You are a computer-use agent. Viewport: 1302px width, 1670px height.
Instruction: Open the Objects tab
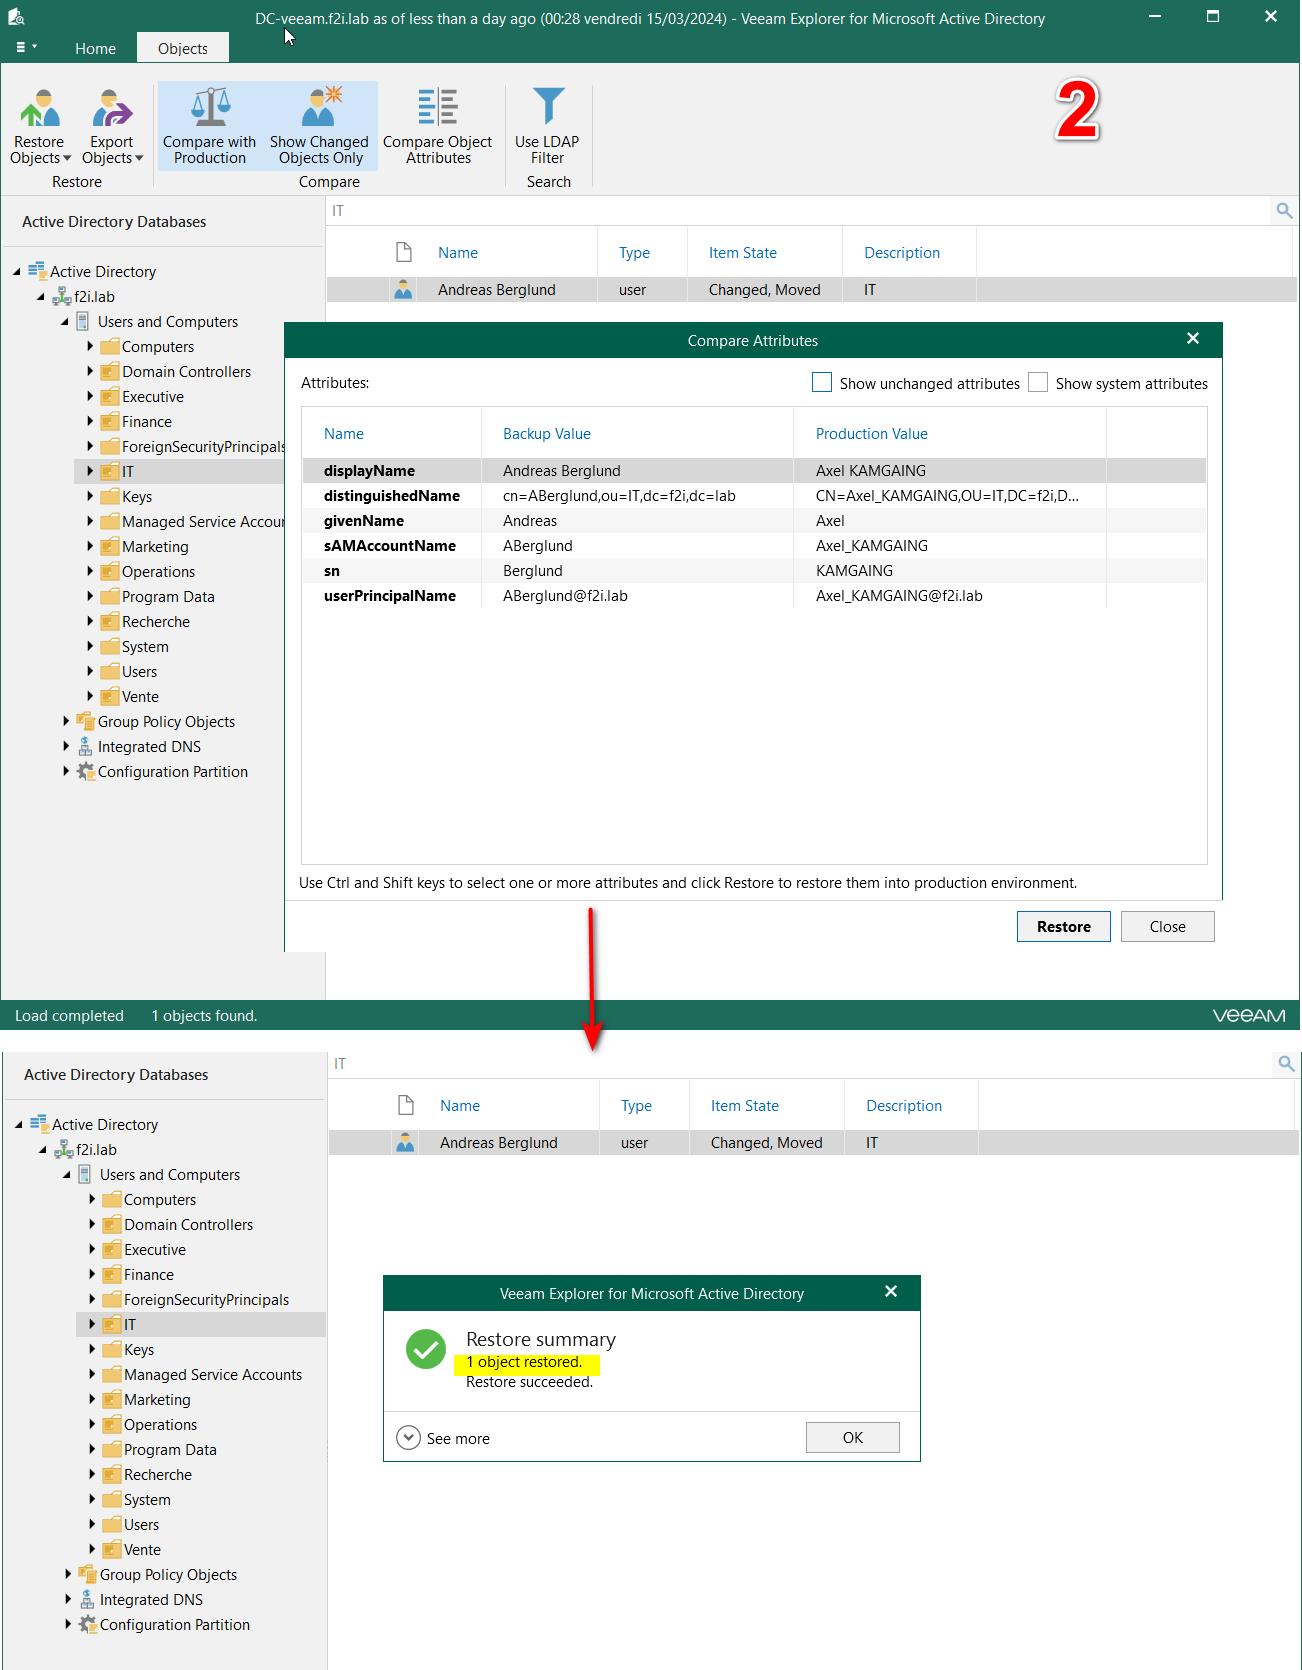pos(183,48)
